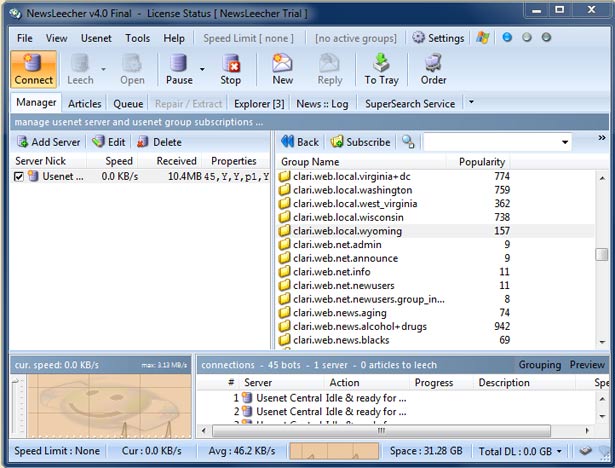615x468 pixels.
Task: Open the Total DL dropdown arrow
Action: pyautogui.click(x=559, y=451)
